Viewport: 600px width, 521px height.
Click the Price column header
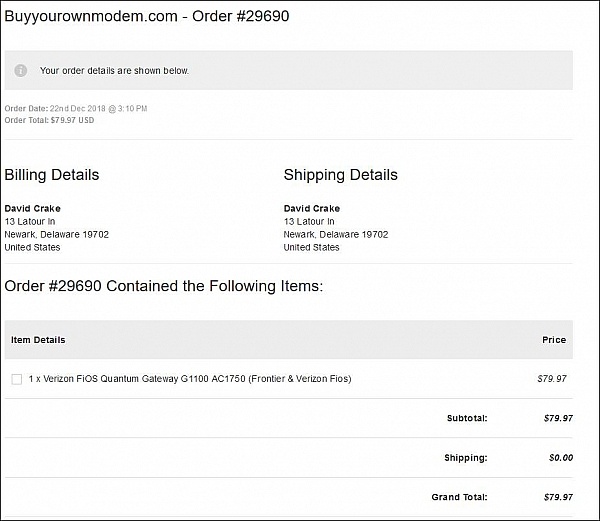554,340
